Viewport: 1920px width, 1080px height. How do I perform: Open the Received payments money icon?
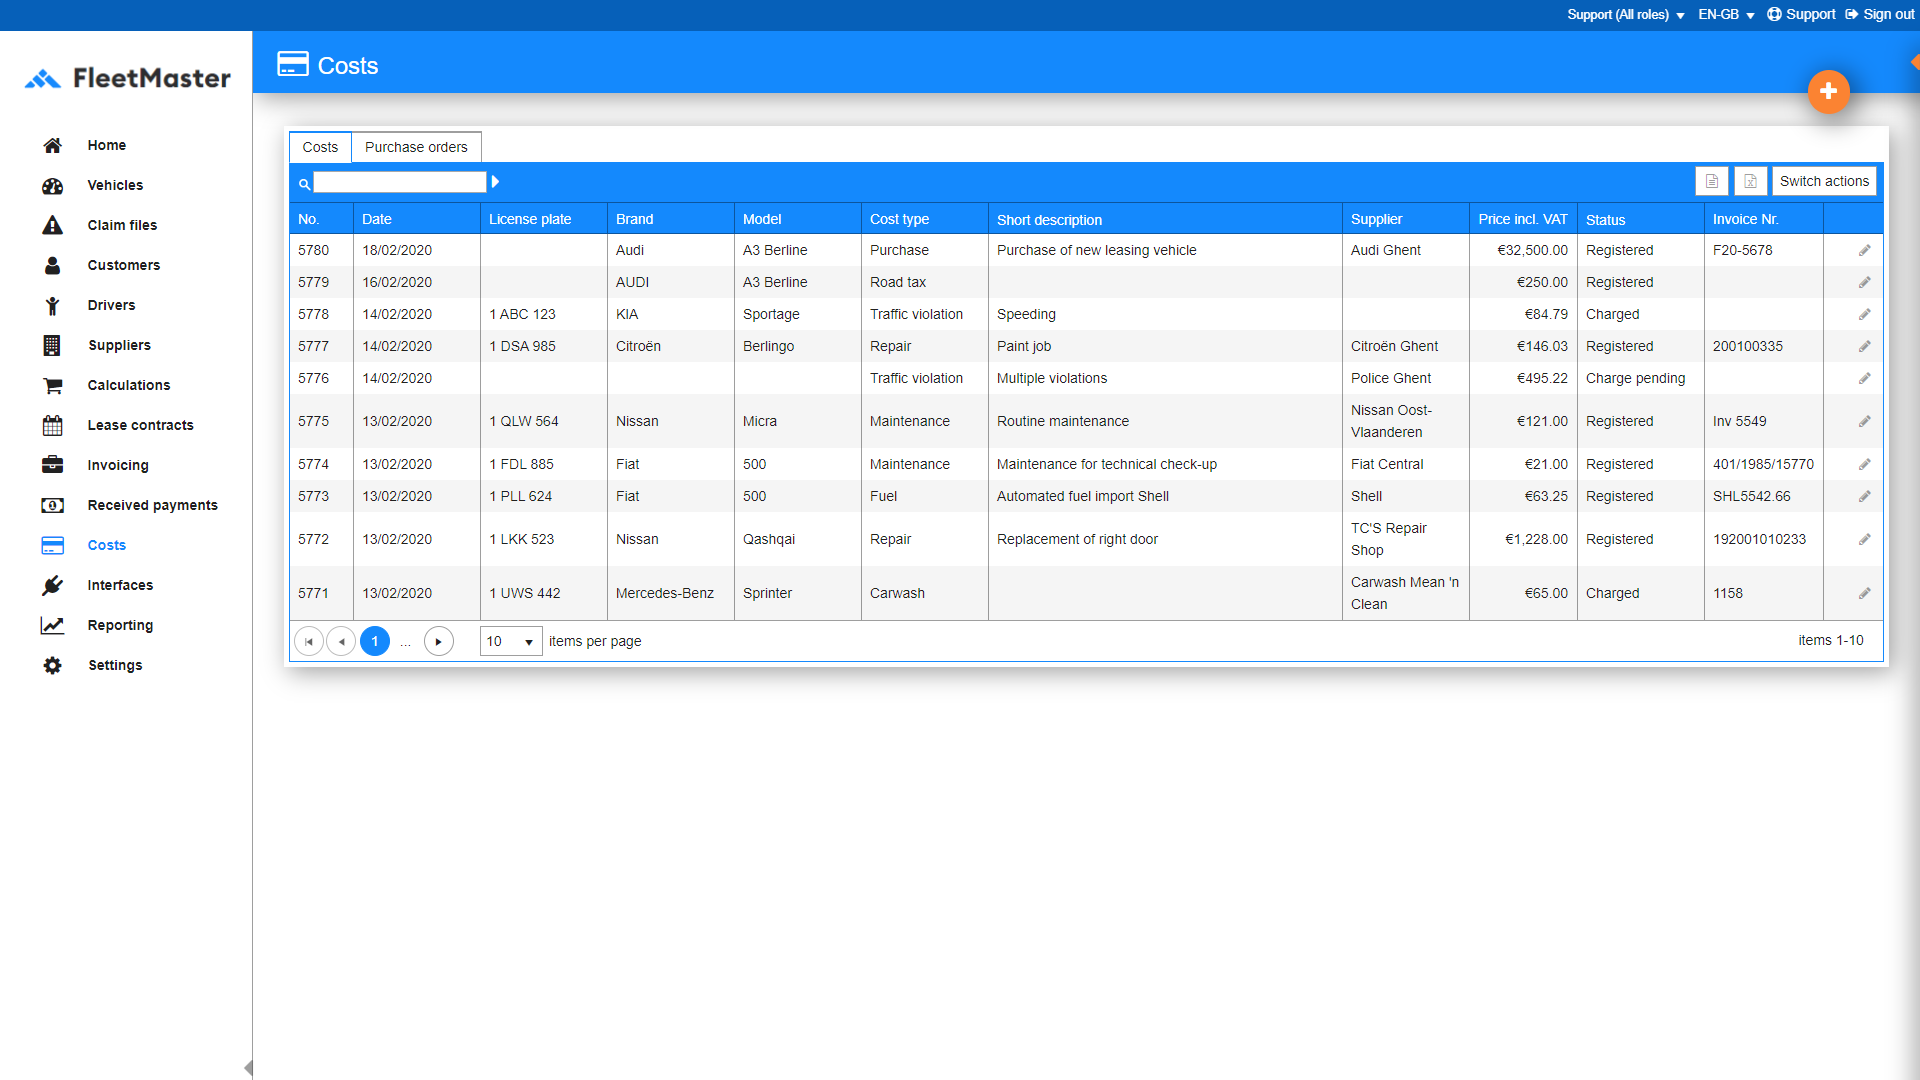pos(52,505)
